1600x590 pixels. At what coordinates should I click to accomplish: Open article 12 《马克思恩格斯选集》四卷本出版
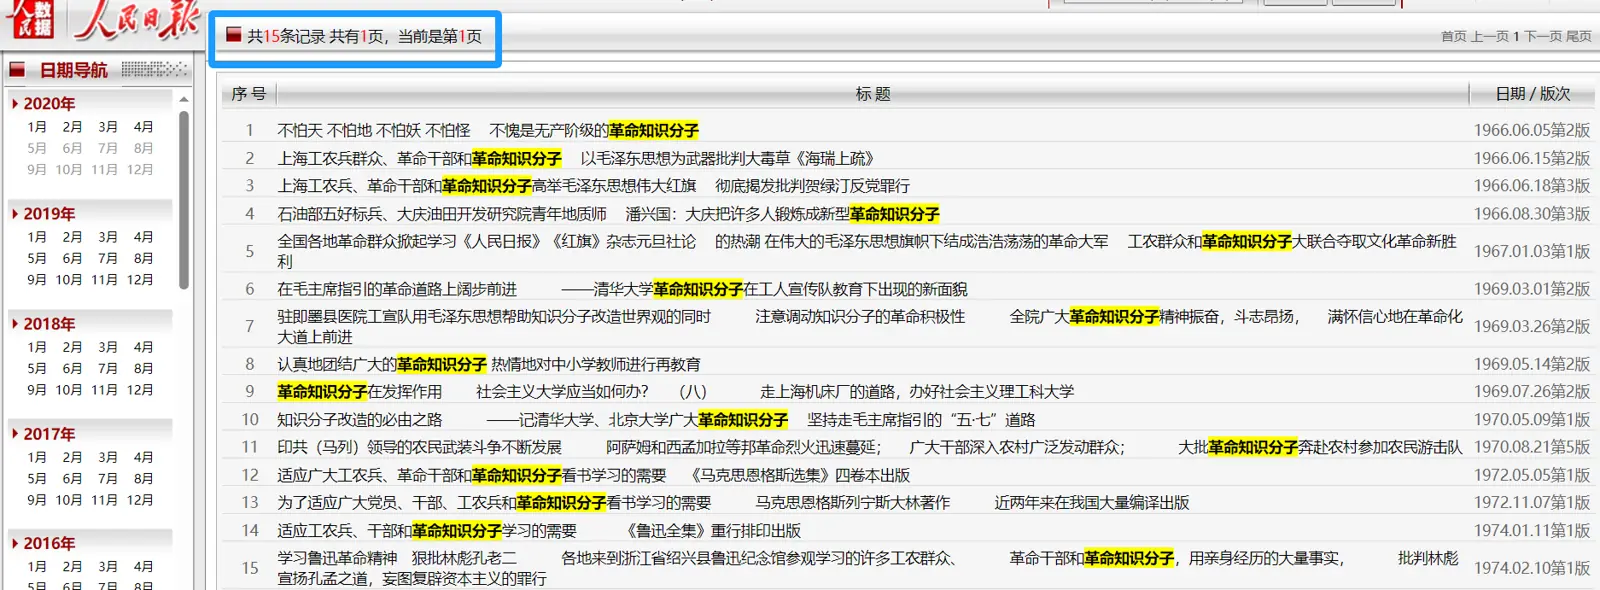pyautogui.click(x=593, y=475)
